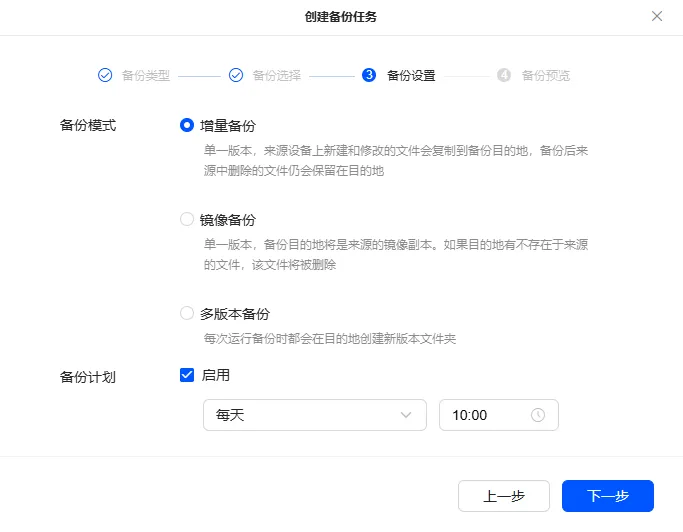The height and width of the screenshot is (532, 683).
Task: Close the 创建备份任务 dialog with X
Action: 657,16
